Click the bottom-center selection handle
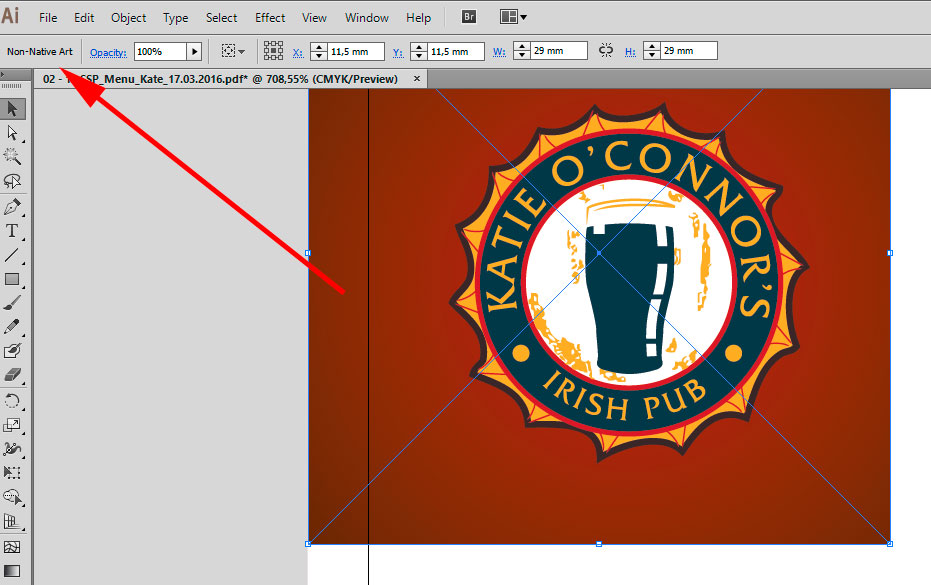Viewport: 931px width, 585px height. [599, 544]
